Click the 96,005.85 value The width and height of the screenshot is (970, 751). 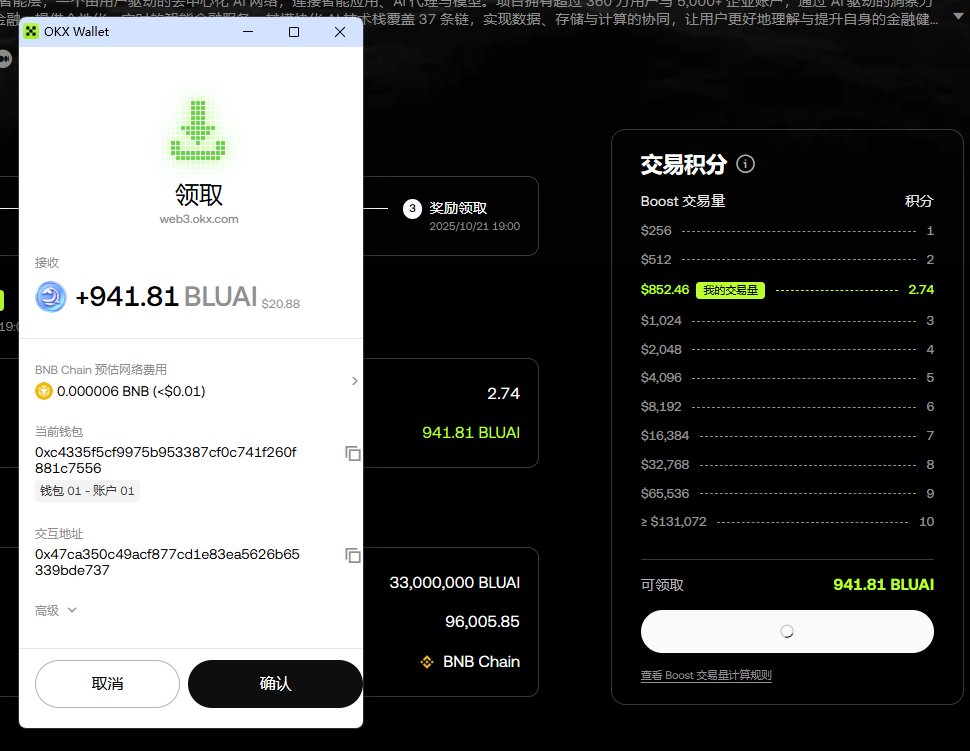(483, 622)
